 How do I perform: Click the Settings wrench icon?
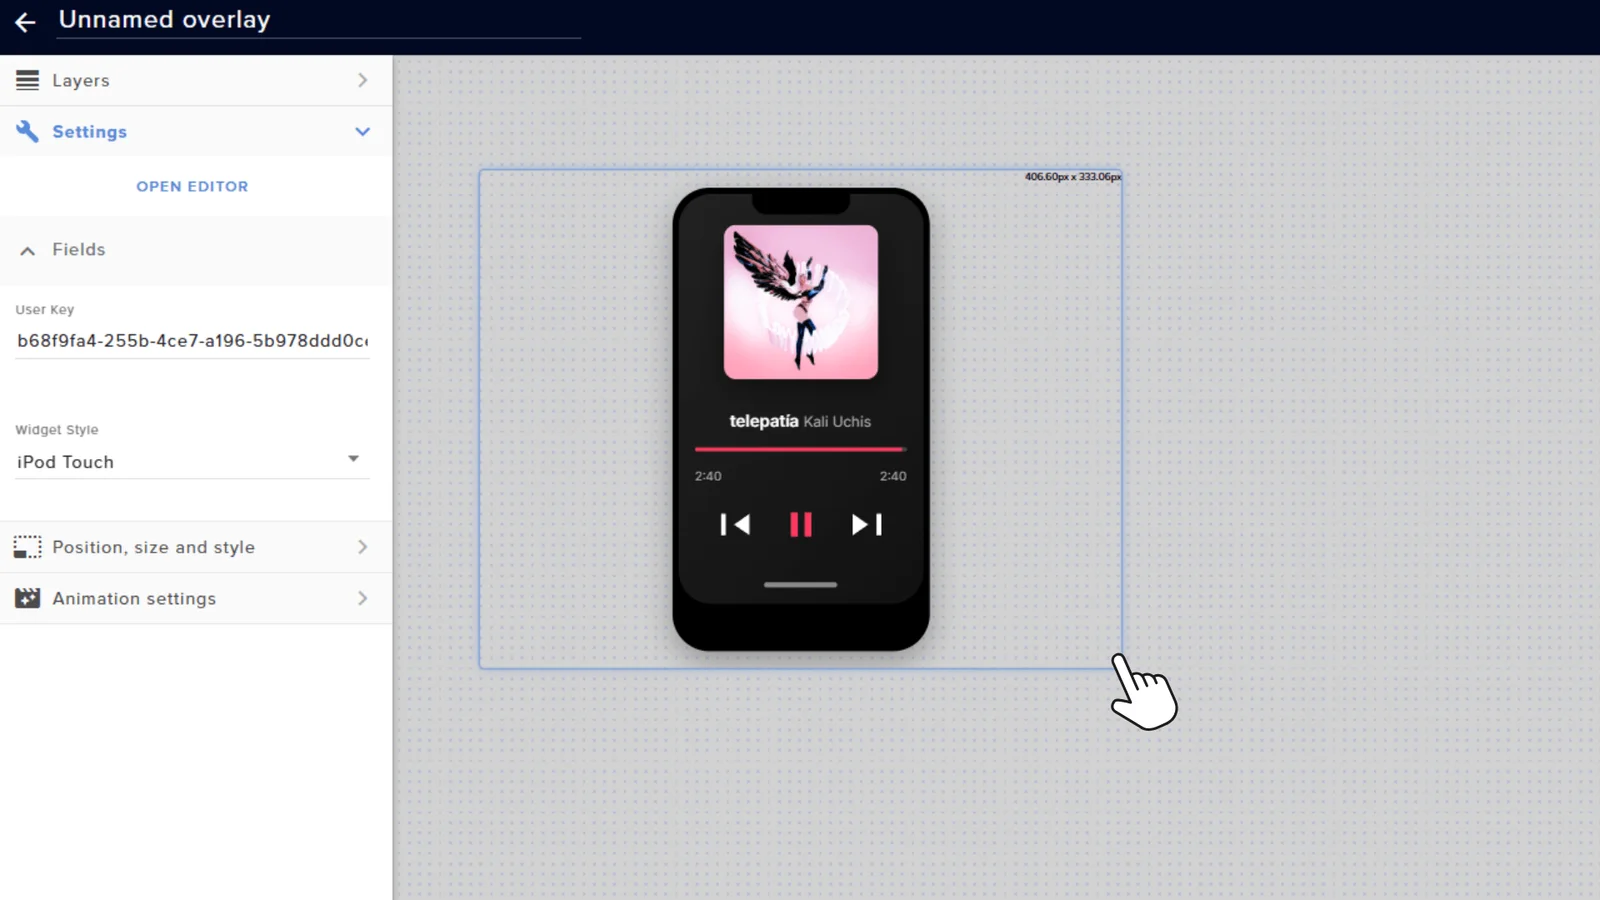click(x=27, y=131)
